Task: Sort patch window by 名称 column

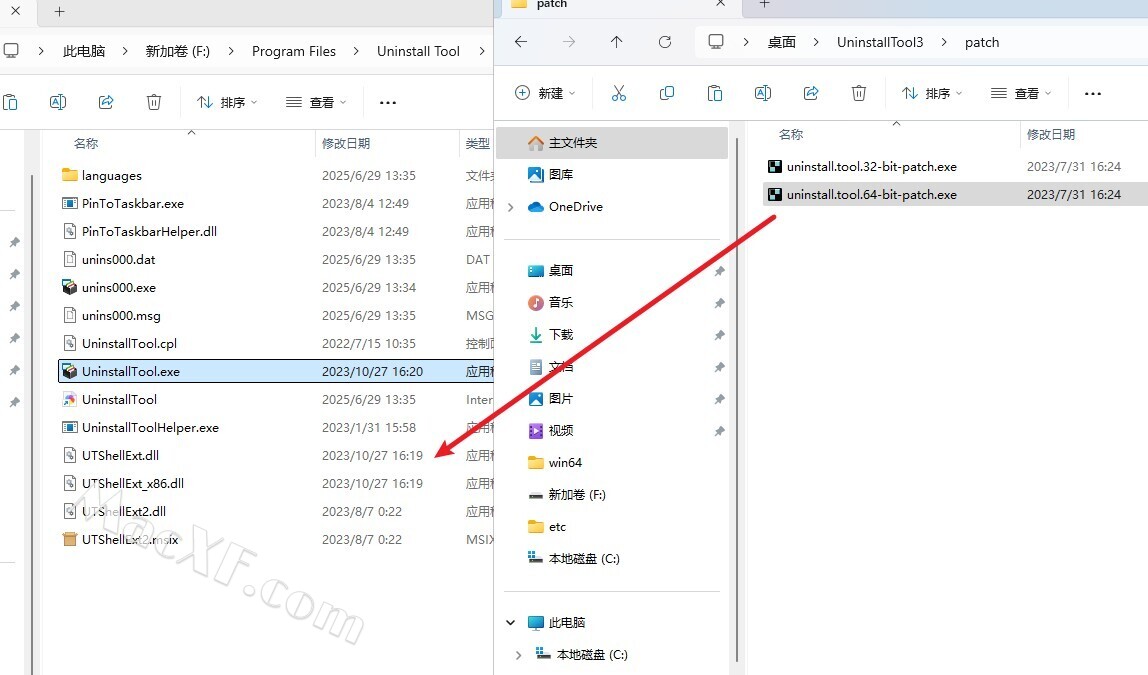Action: (x=791, y=135)
